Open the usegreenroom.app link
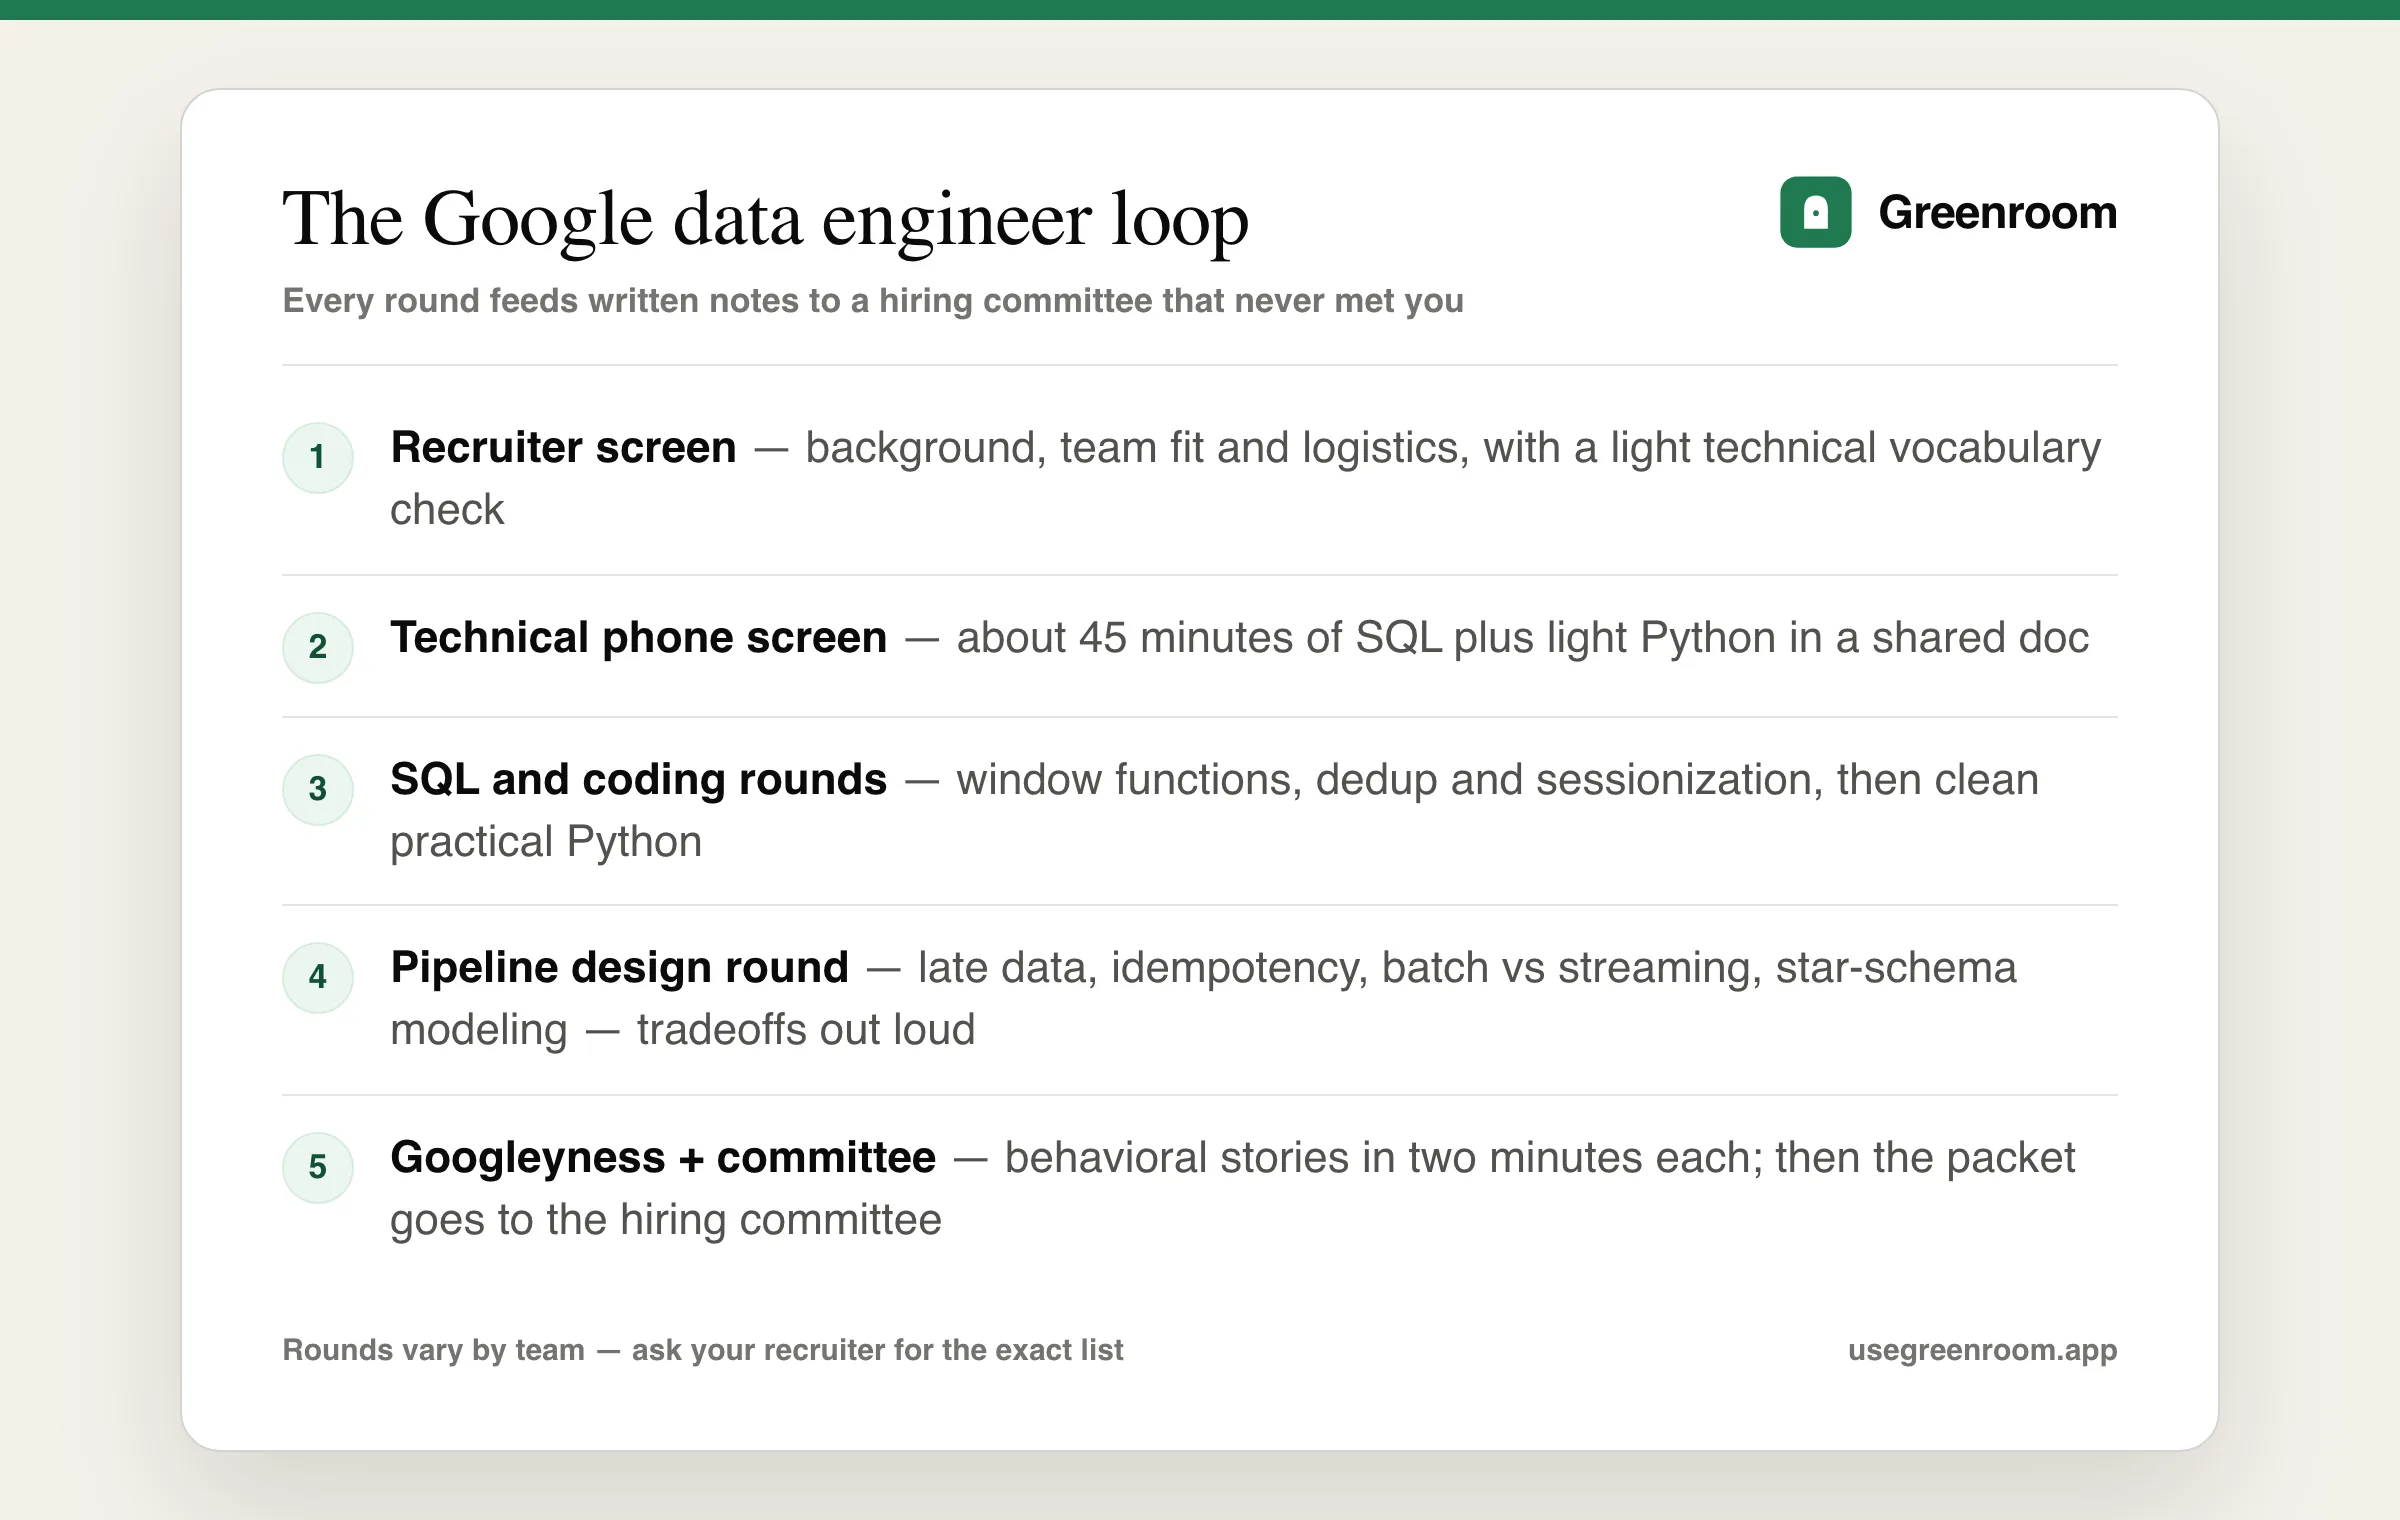The image size is (2400, 1520). pyautogui.click(x=1982, y=1350)
